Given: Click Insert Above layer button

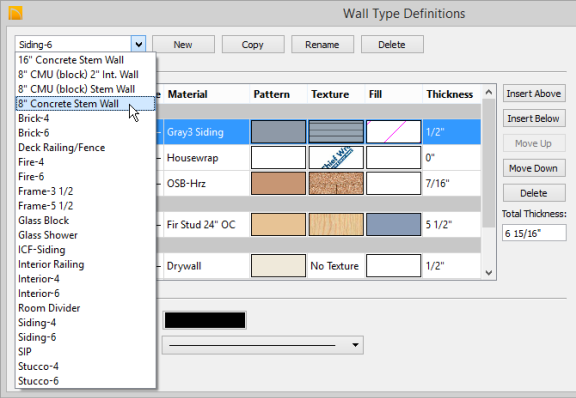Looking at the screenshot, I should 534,94.
